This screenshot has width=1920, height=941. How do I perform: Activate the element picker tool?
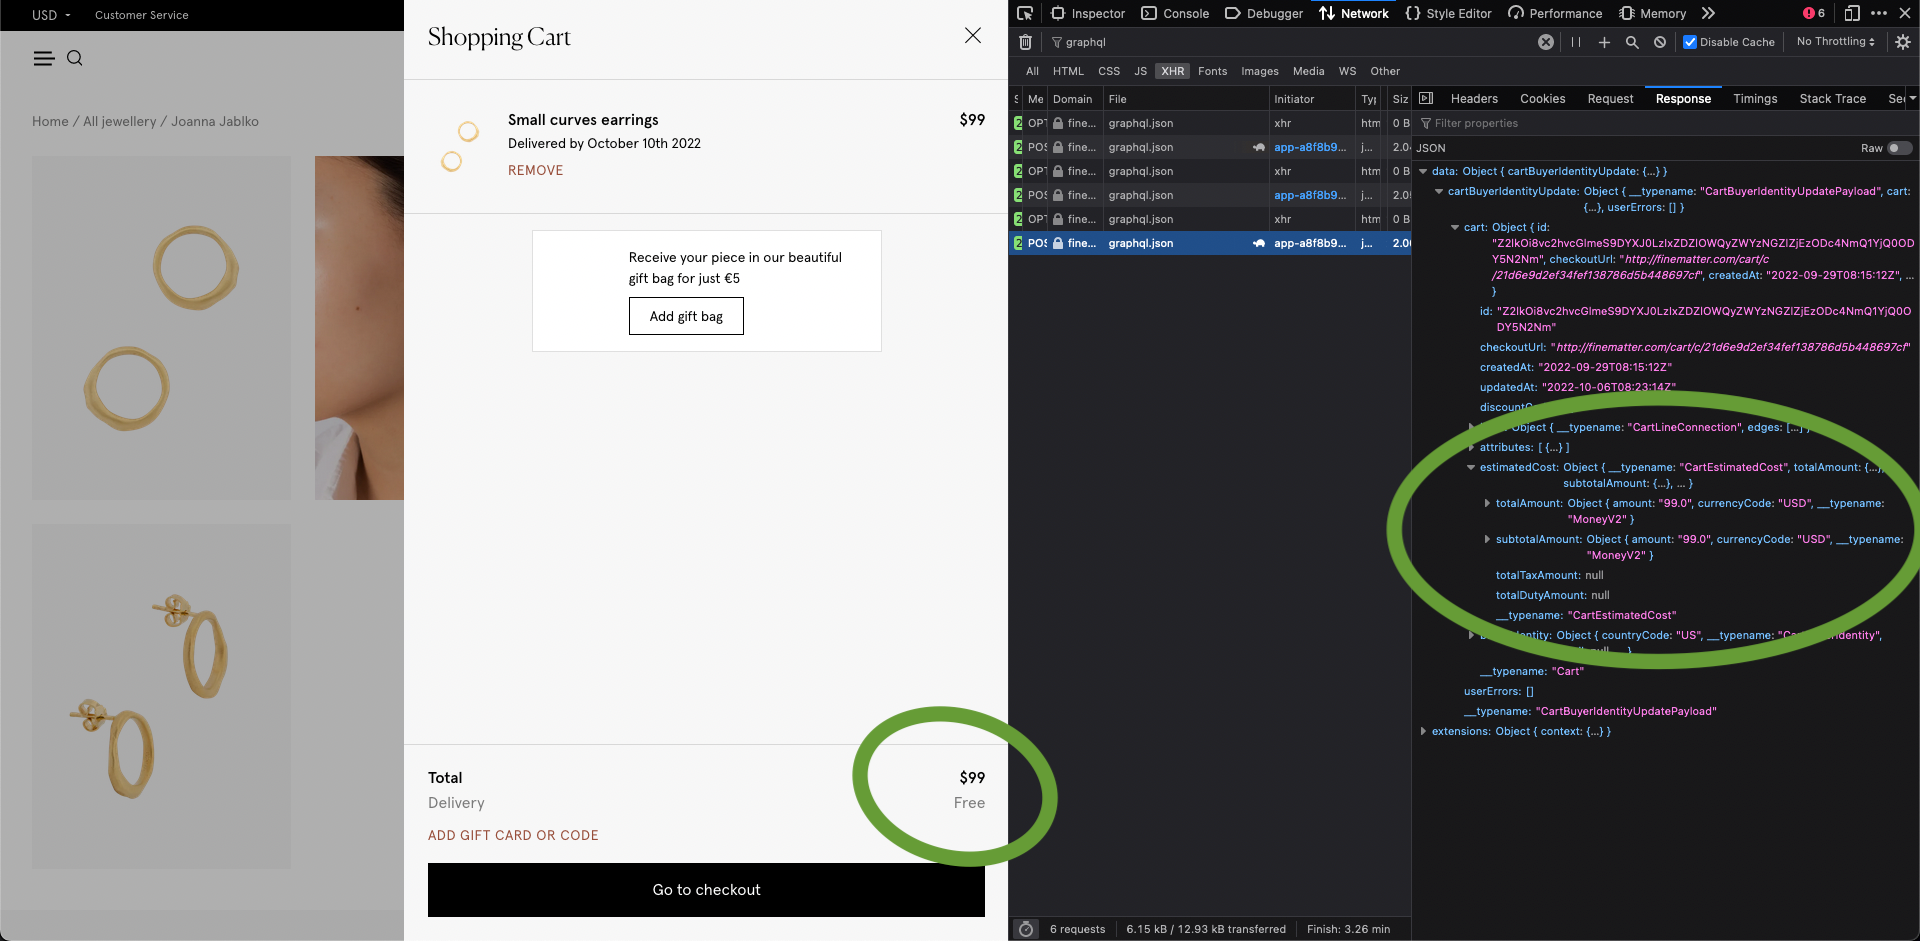pos(1025,13)
